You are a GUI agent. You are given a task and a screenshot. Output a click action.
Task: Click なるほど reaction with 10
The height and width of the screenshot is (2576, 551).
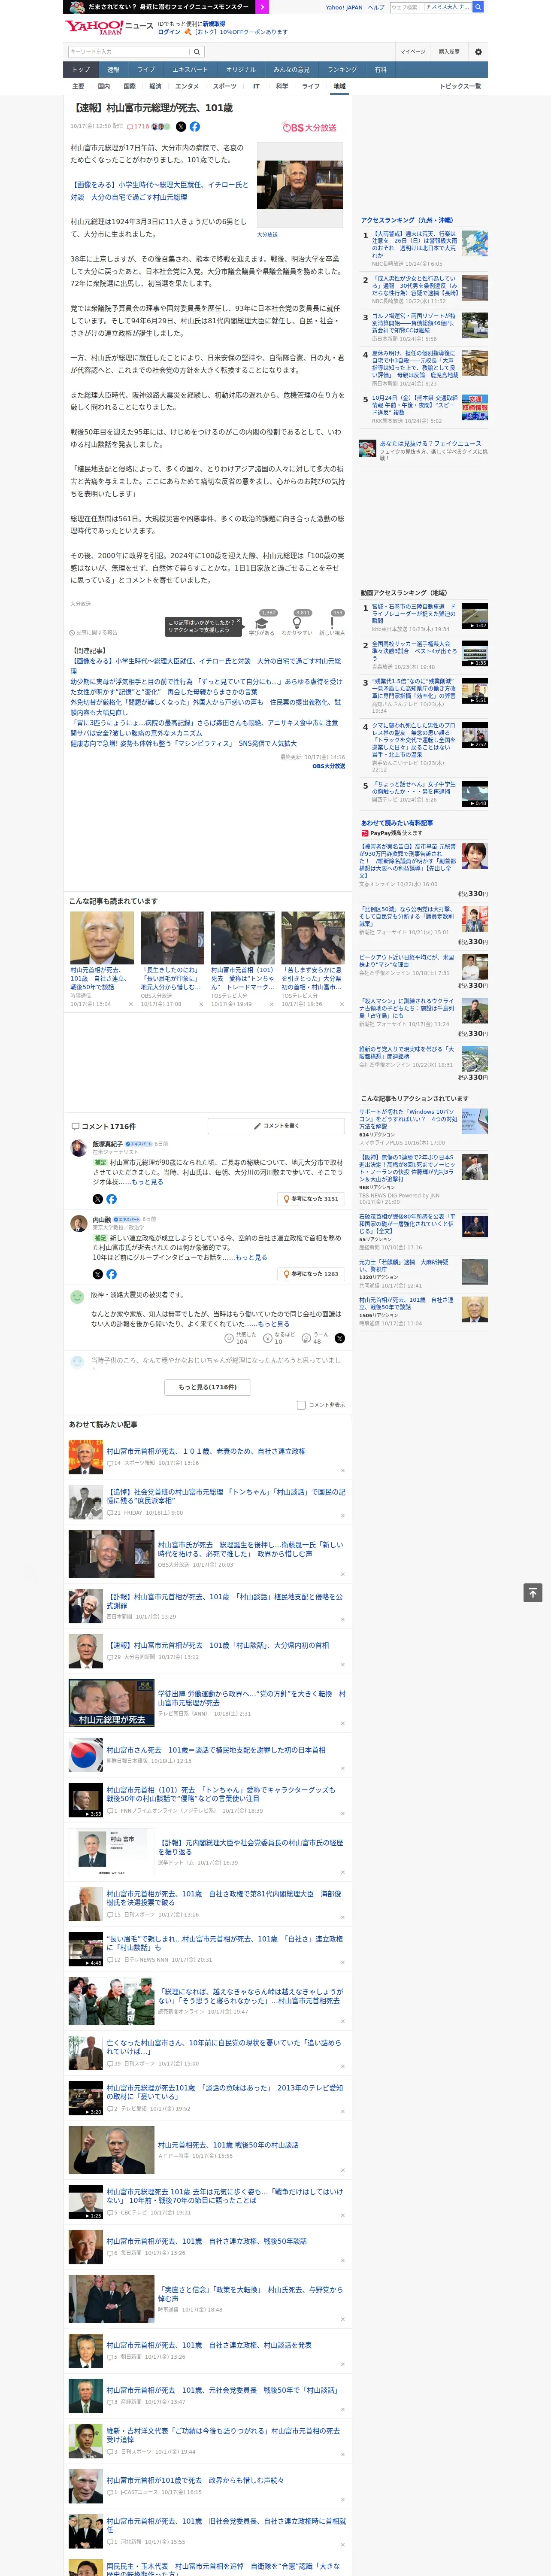(279, 1338)
